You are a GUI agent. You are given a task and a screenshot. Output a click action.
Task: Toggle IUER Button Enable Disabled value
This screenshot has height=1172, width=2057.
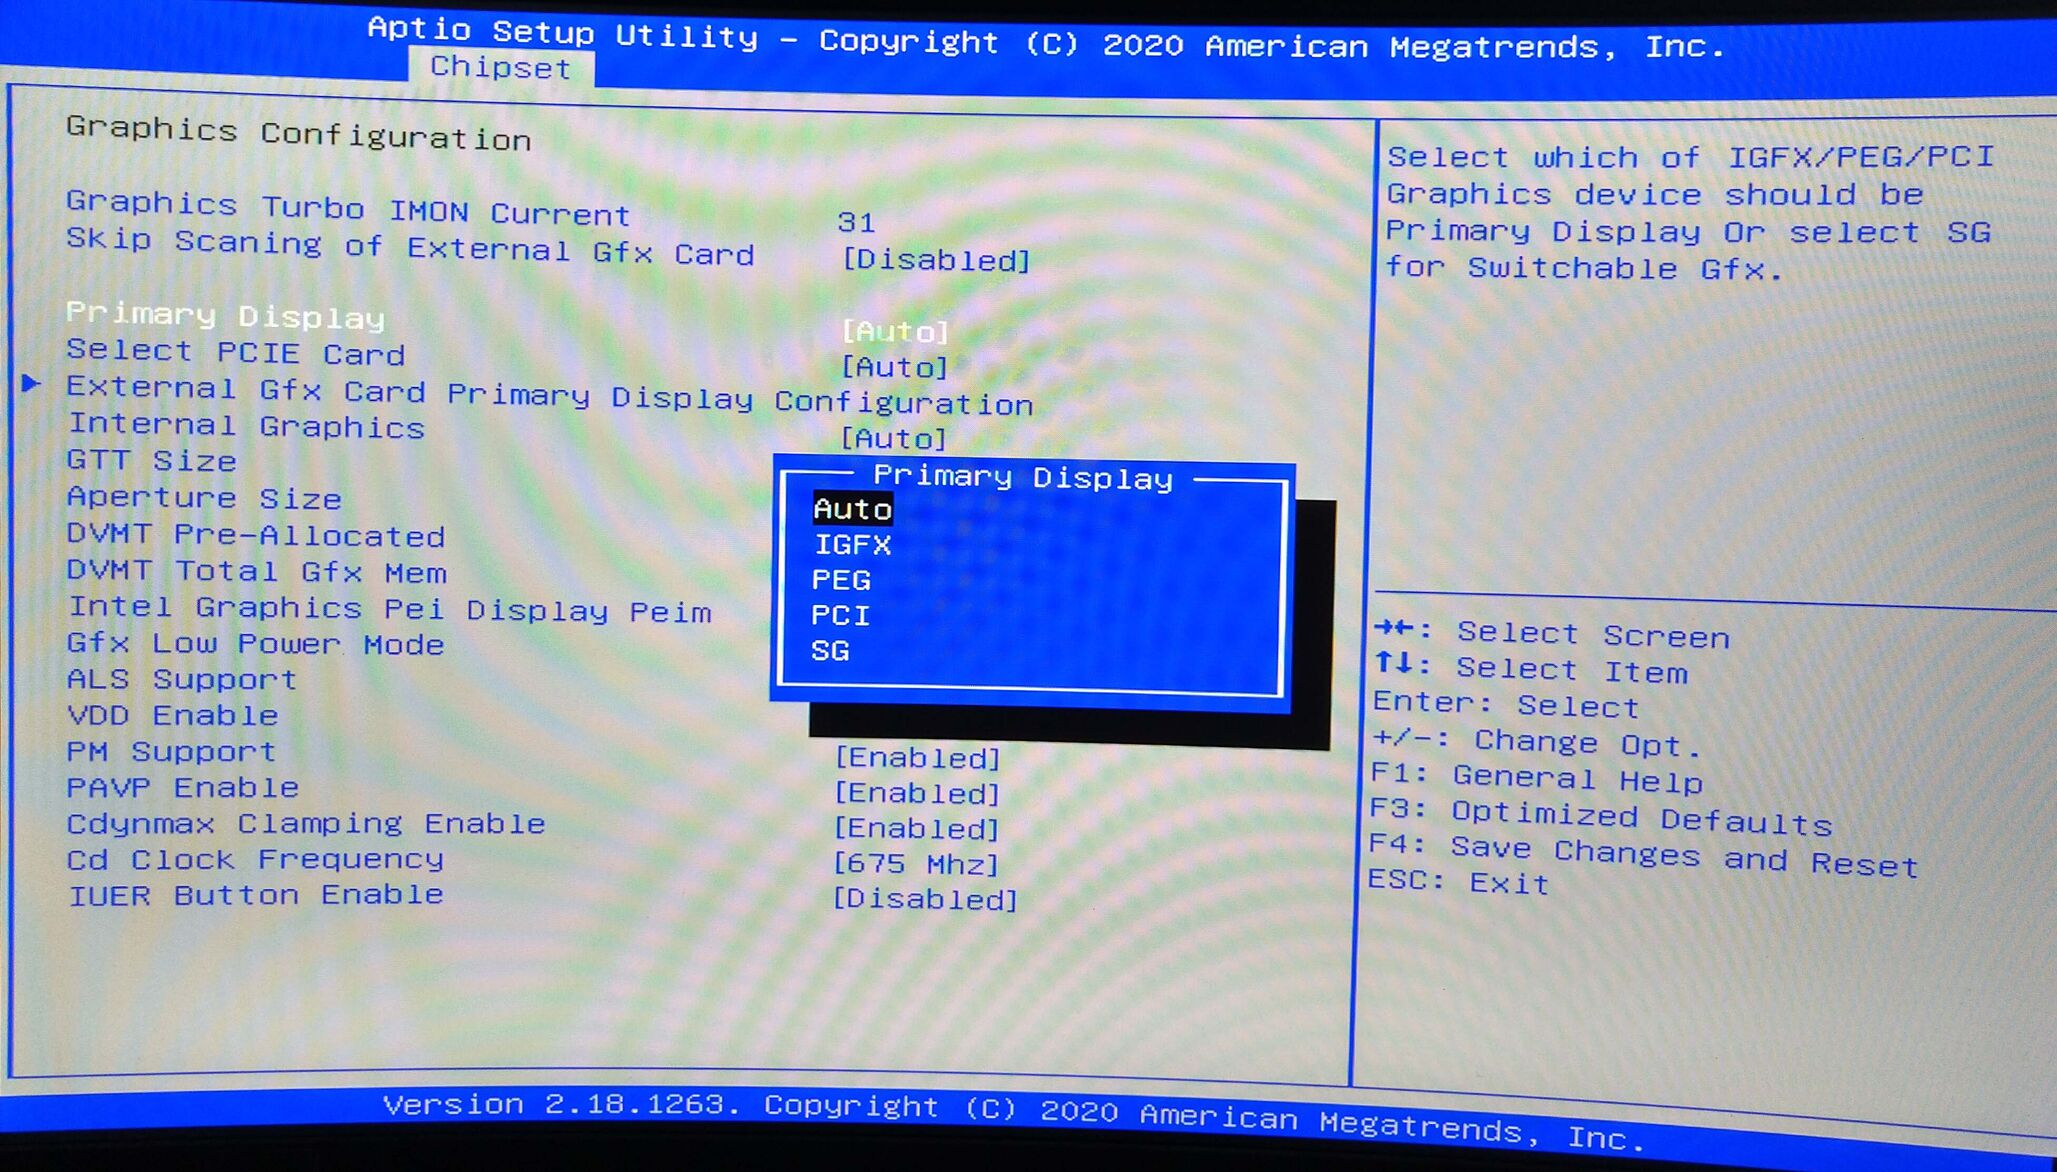[x=924, y=899]
